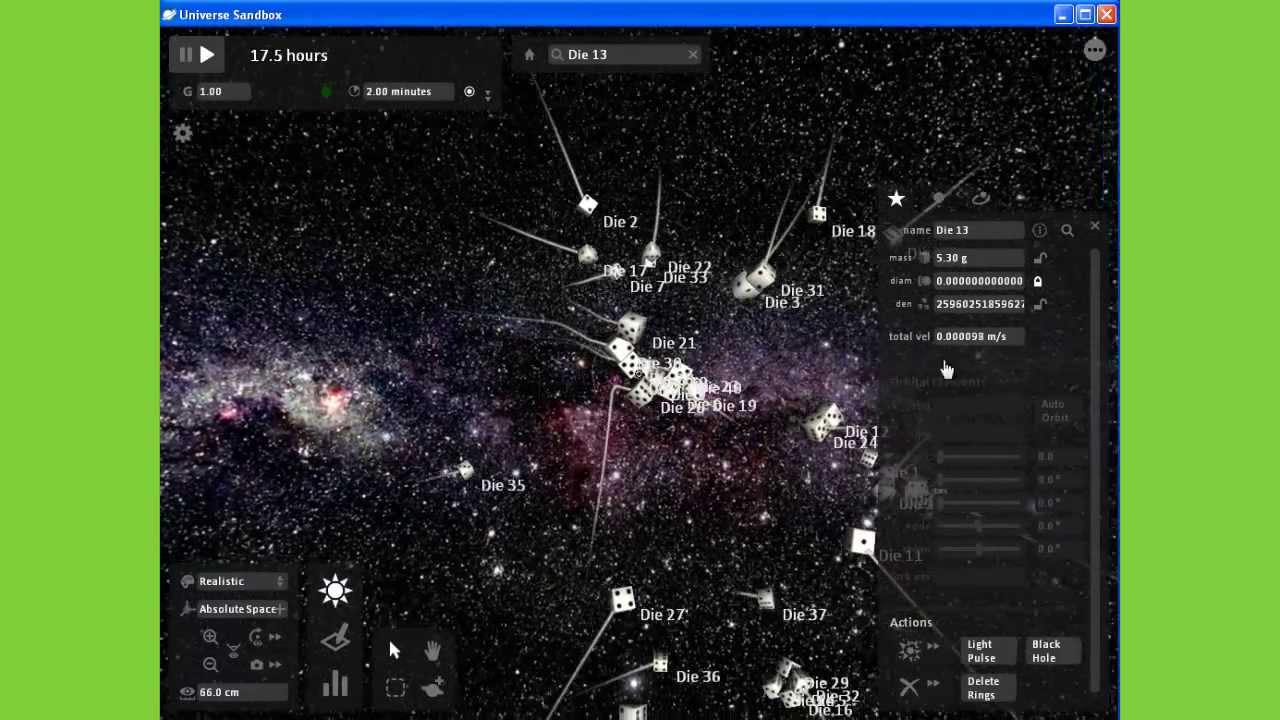Click the explode burst action icon
This screenshot has width=1280, height=720.
click(909, 651)
